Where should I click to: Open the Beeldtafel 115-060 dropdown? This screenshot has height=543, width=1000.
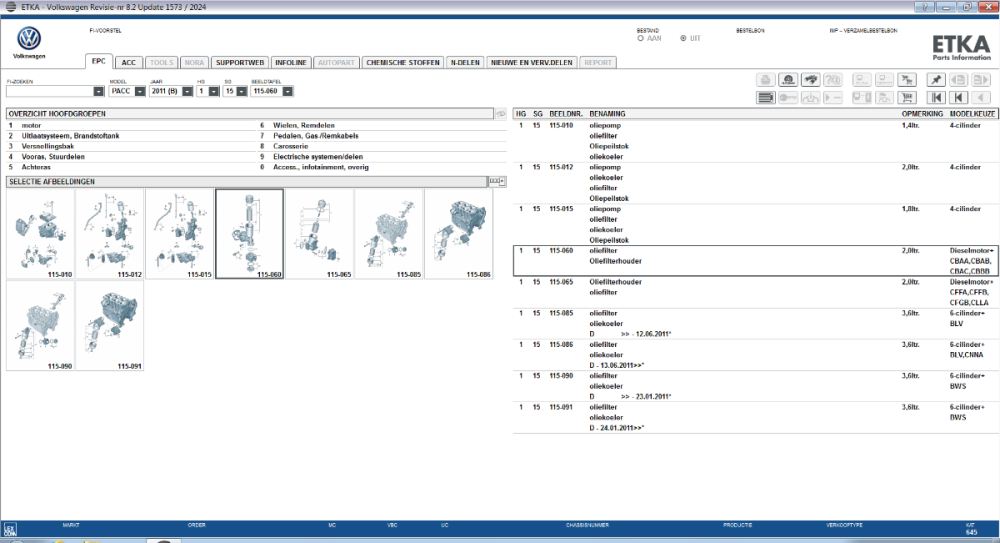288,92
